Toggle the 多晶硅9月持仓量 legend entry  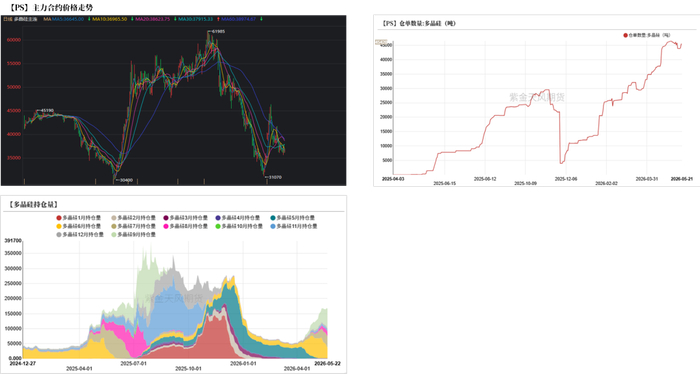click(x=133, y=234)
